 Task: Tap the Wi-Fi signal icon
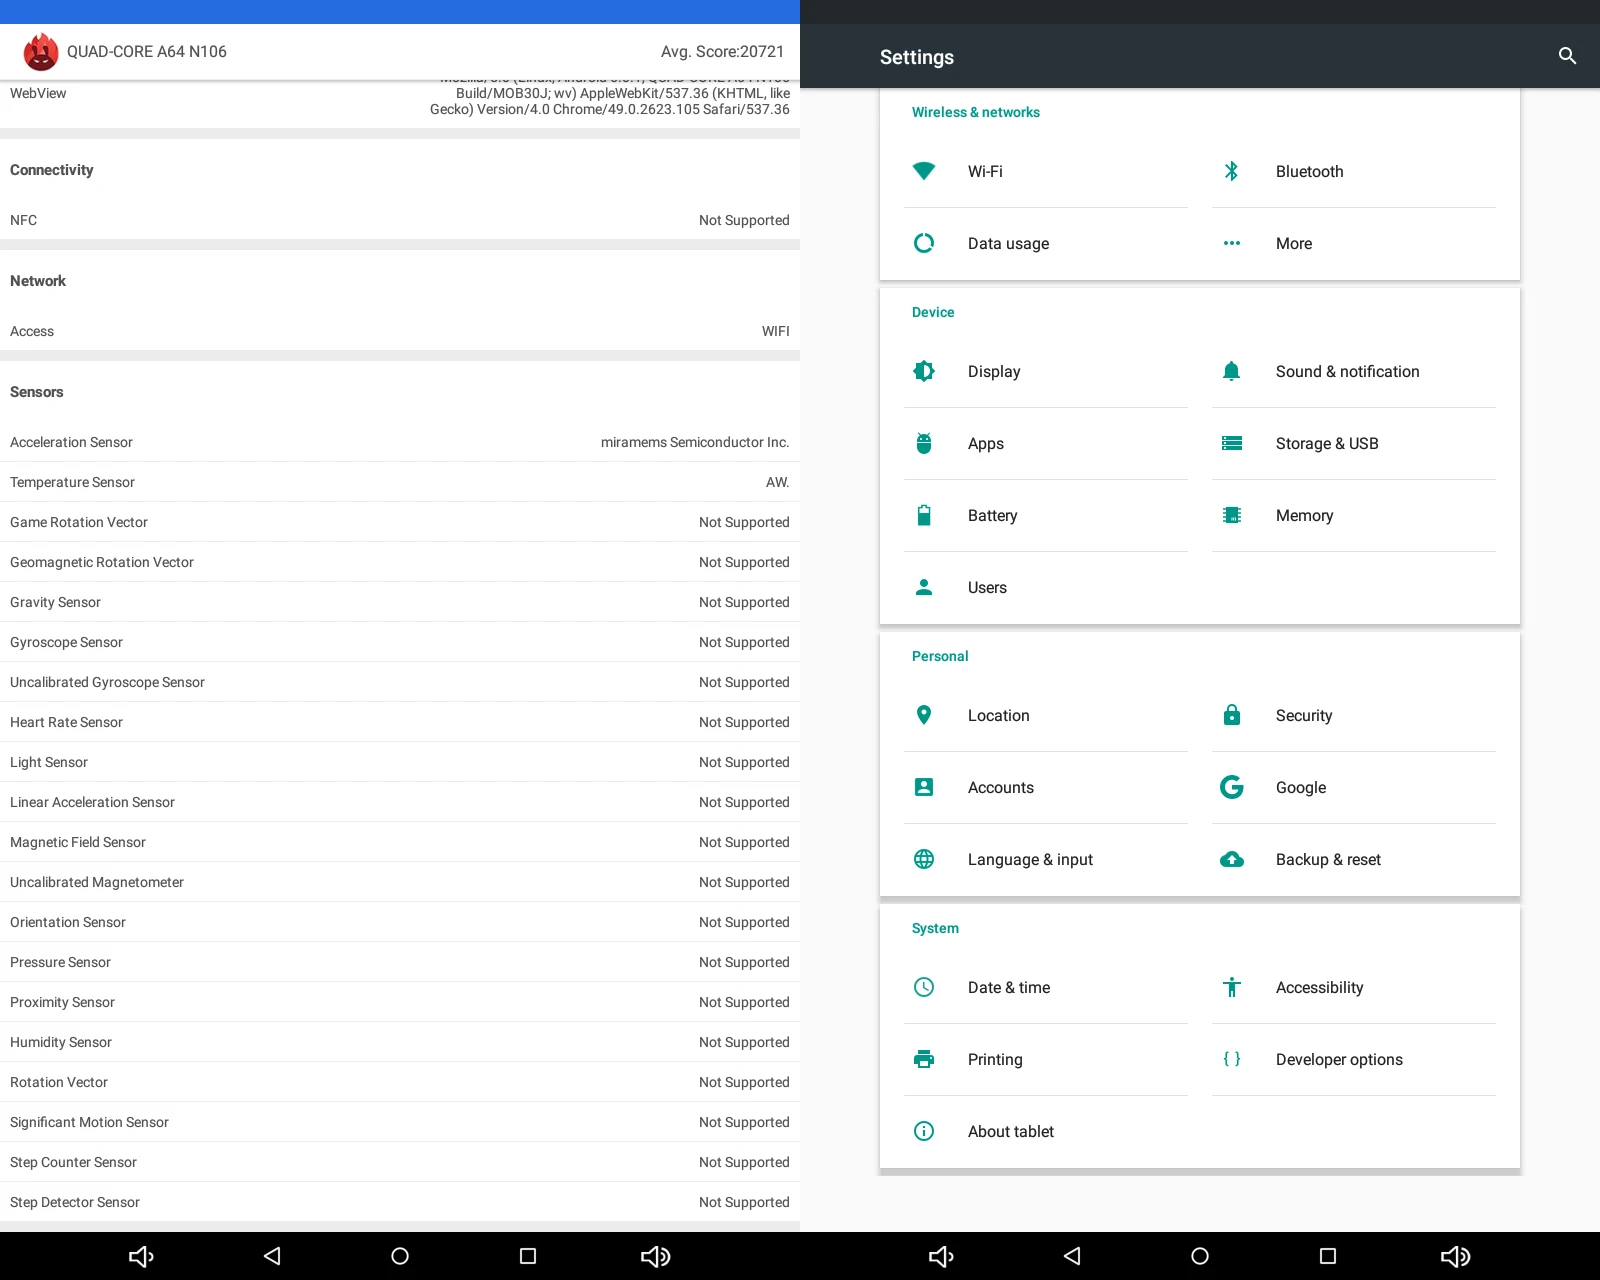924,171
